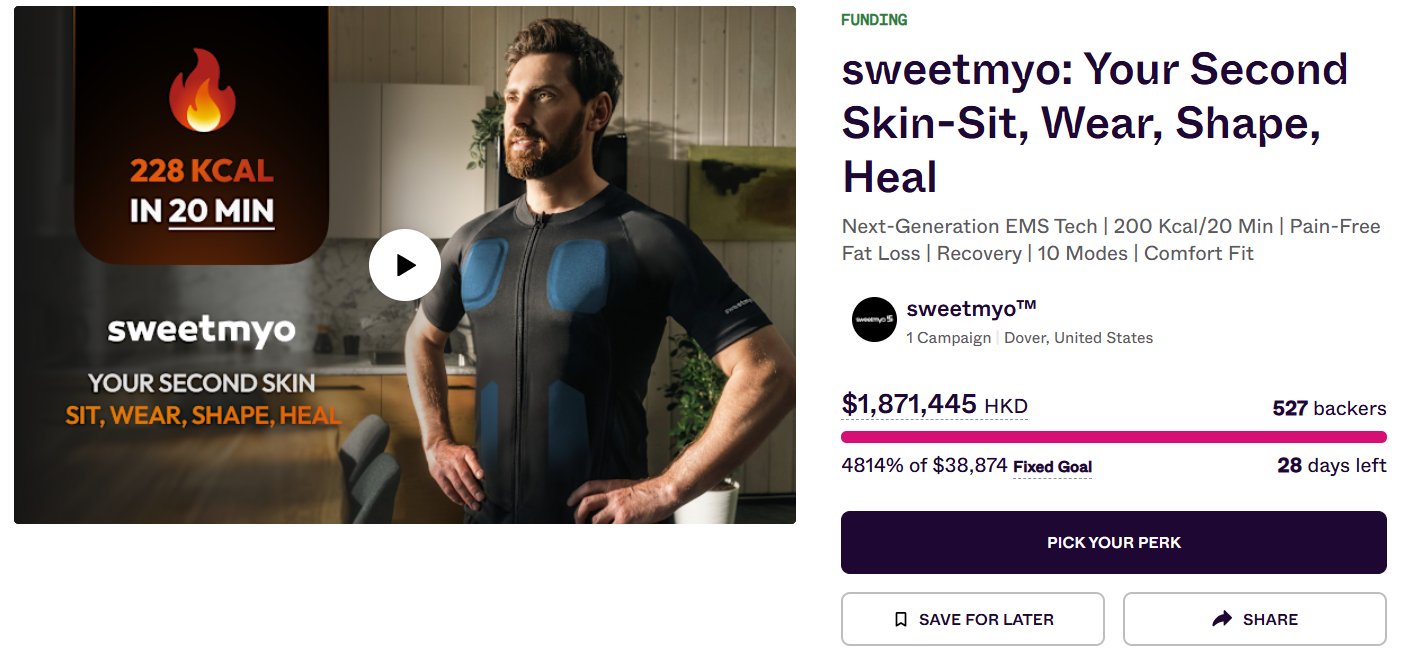Click the pink funding progress bar
1411x651 pixels.
1113,437
